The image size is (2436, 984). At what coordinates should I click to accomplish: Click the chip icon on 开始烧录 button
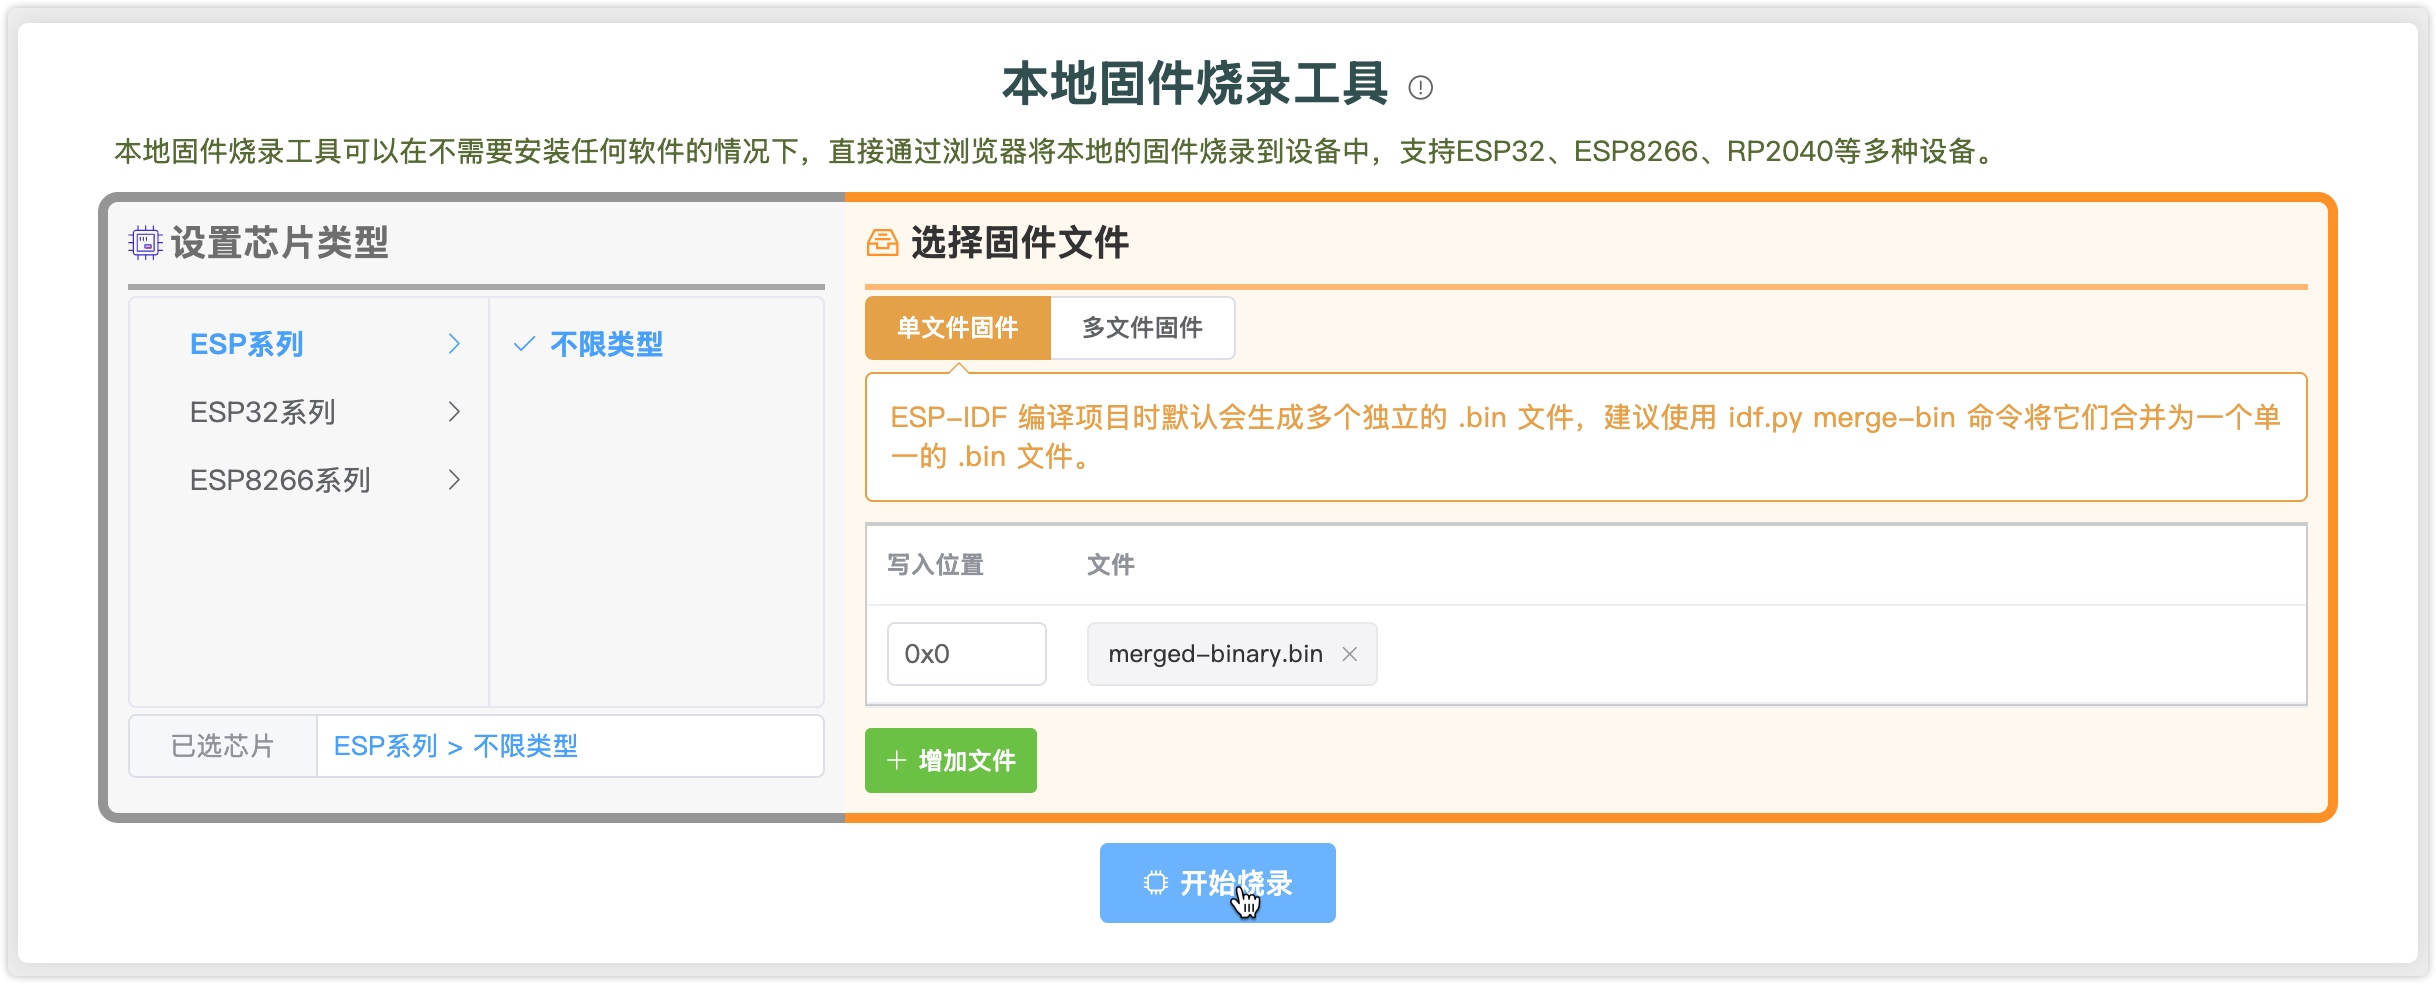click(x=1156, y=883)
